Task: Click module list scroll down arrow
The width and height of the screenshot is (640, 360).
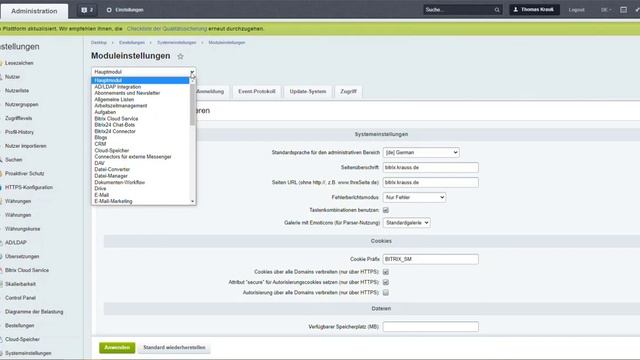Action: [x=193, y=201]
